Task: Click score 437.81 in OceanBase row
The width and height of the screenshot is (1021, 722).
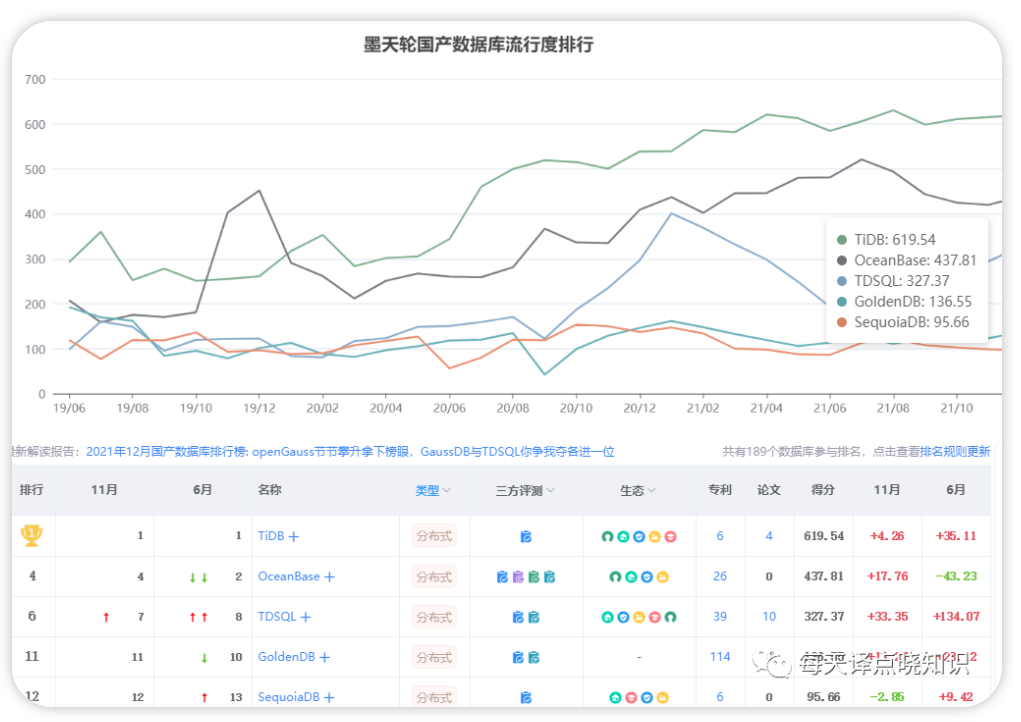Action: coord(824,576)
